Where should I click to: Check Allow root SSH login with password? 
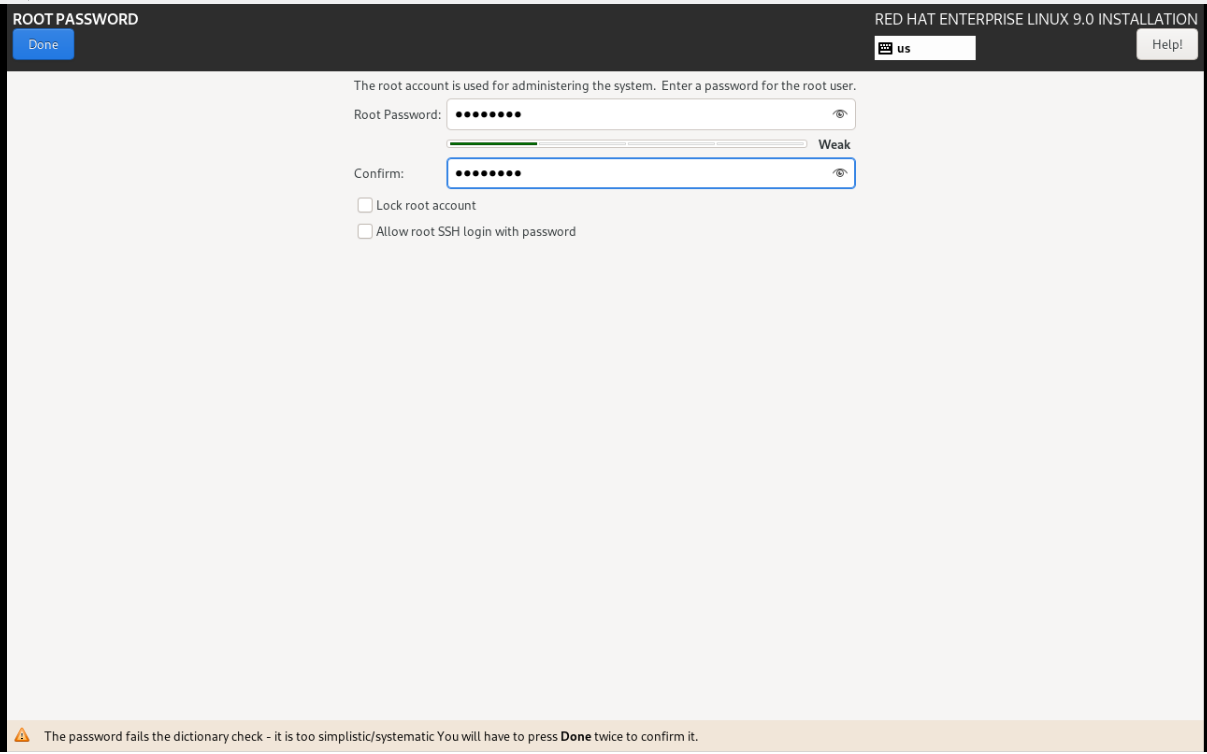(365, 231)
